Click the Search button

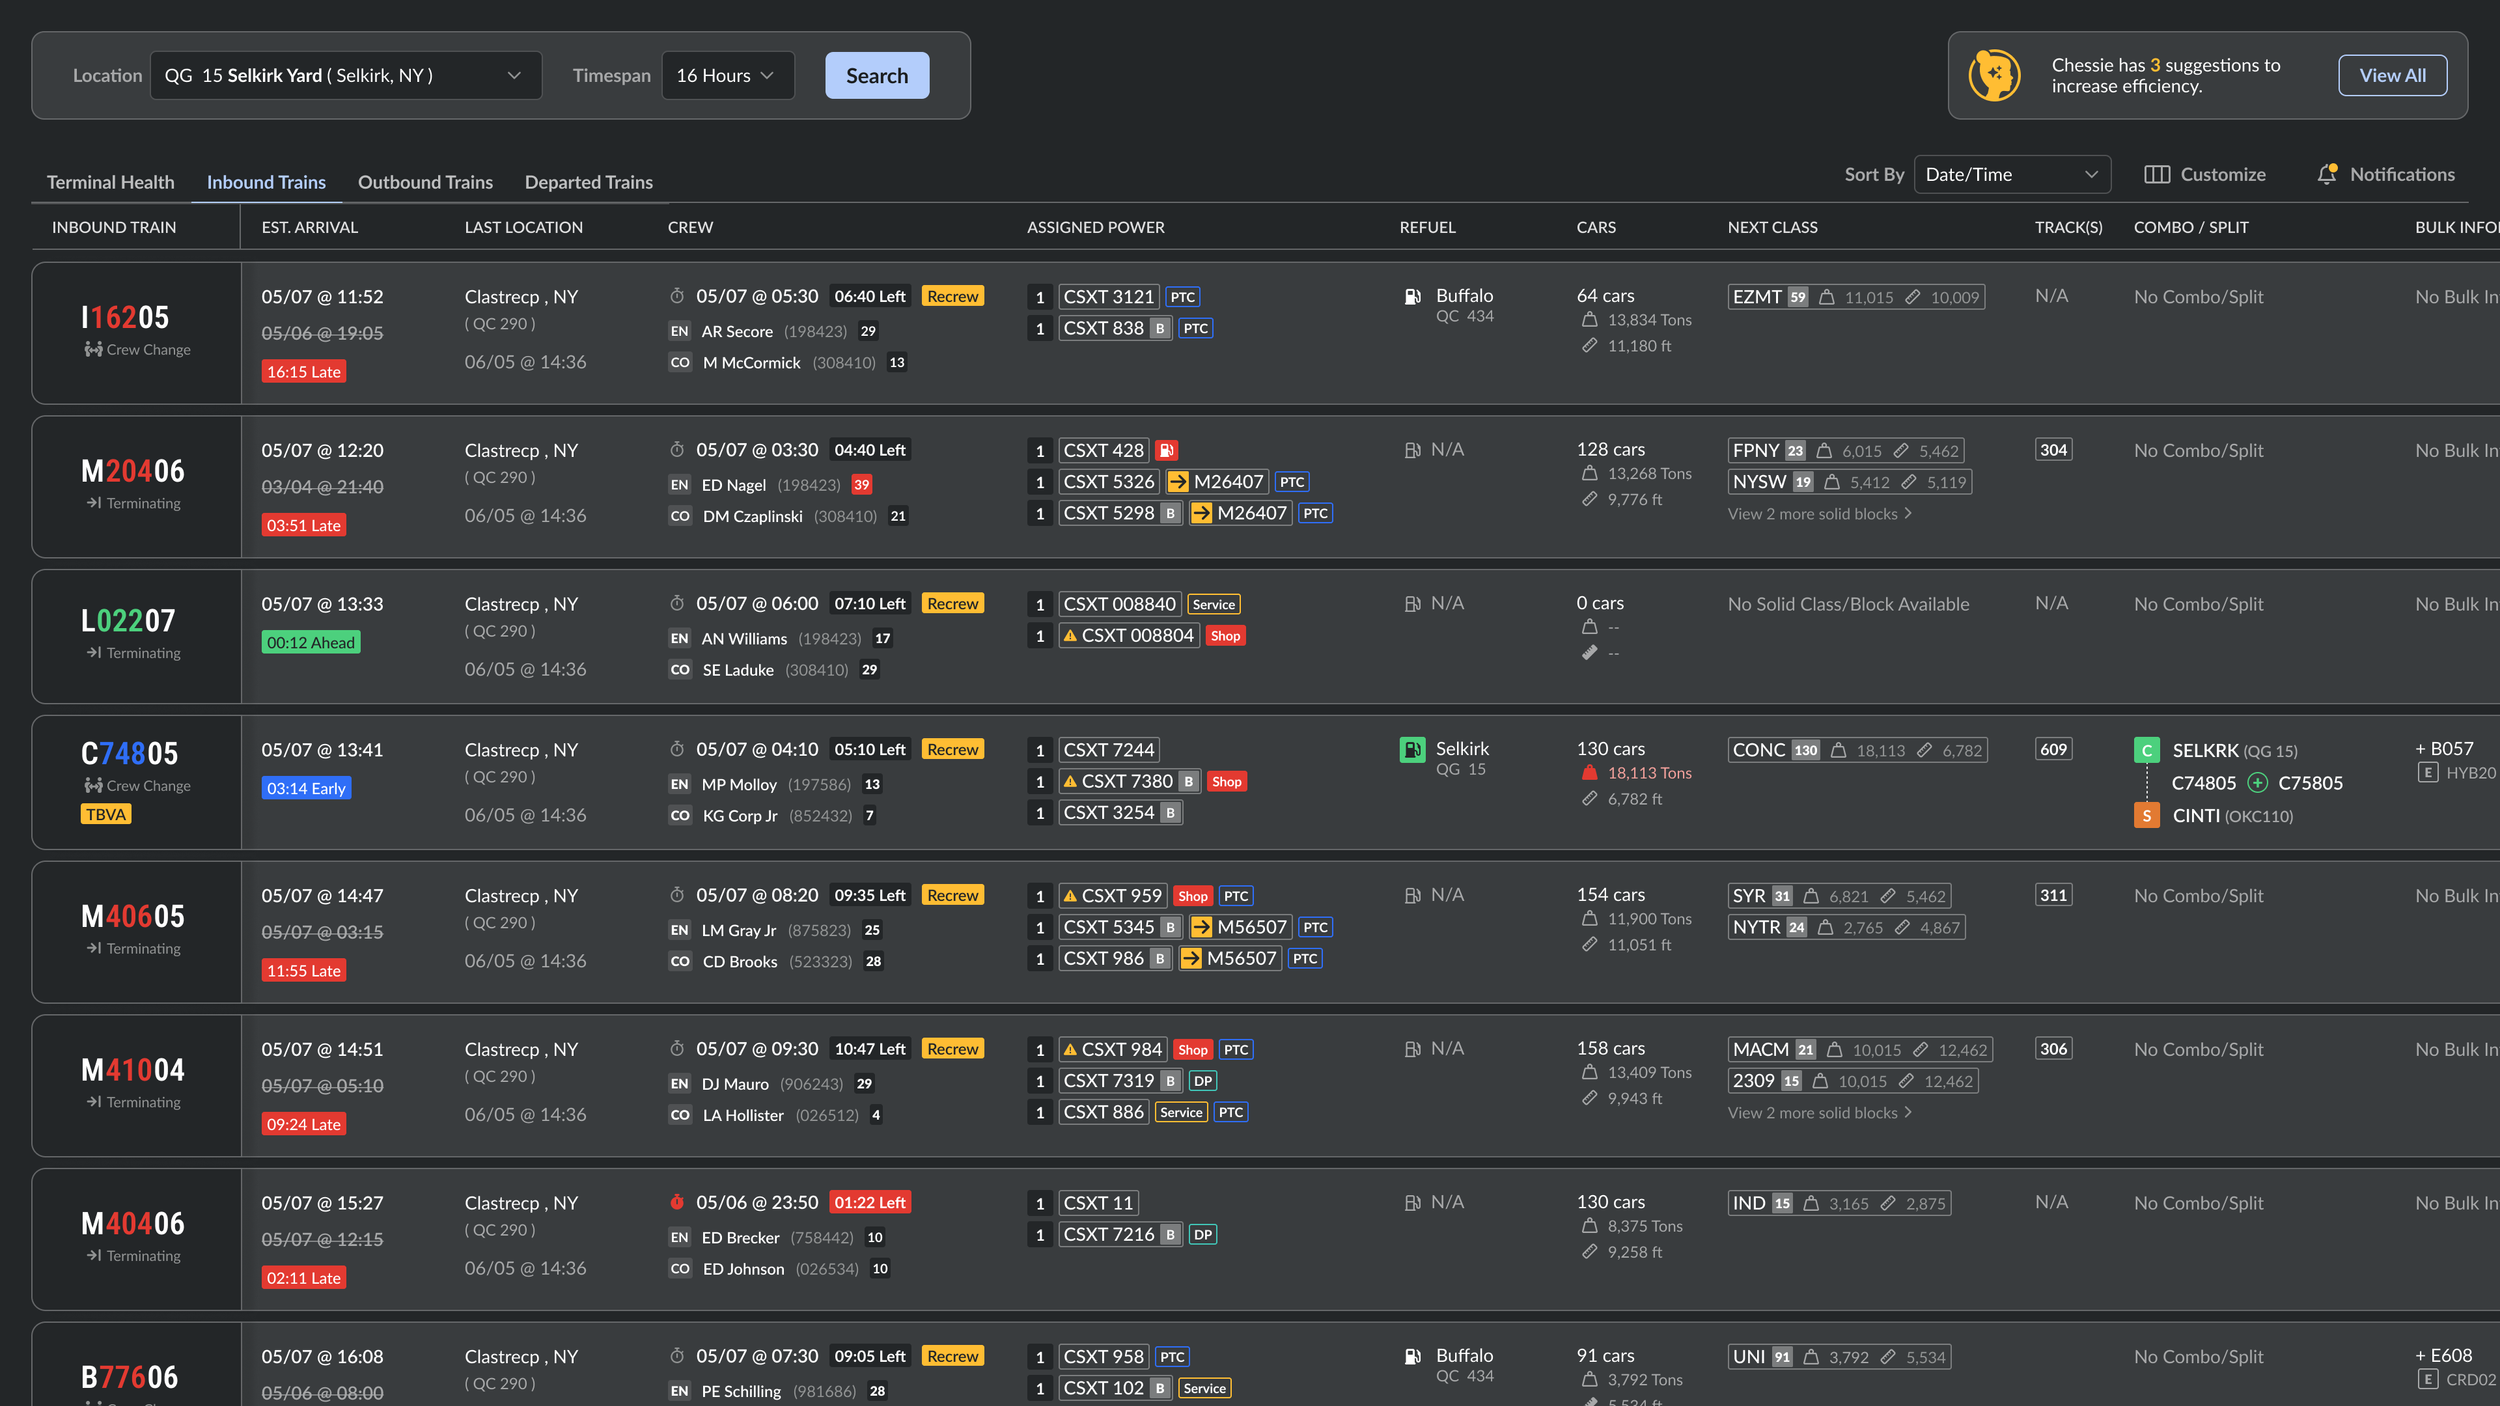[x=876, y=75]
